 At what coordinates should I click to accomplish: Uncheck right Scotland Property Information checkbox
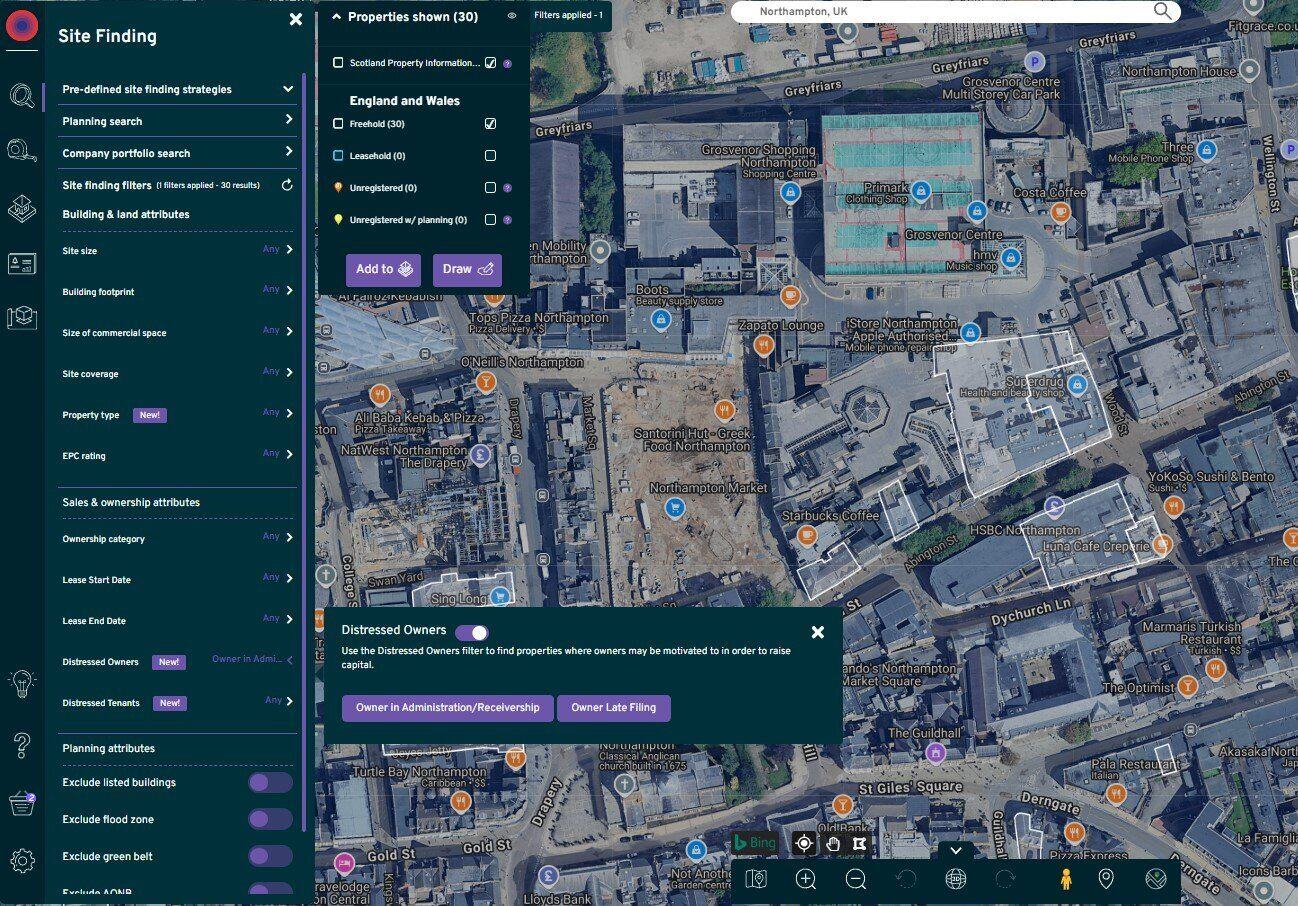(490, 63)
